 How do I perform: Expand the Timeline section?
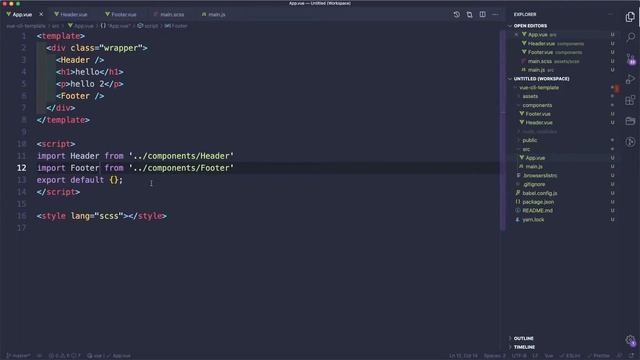[x=524, y=347]
